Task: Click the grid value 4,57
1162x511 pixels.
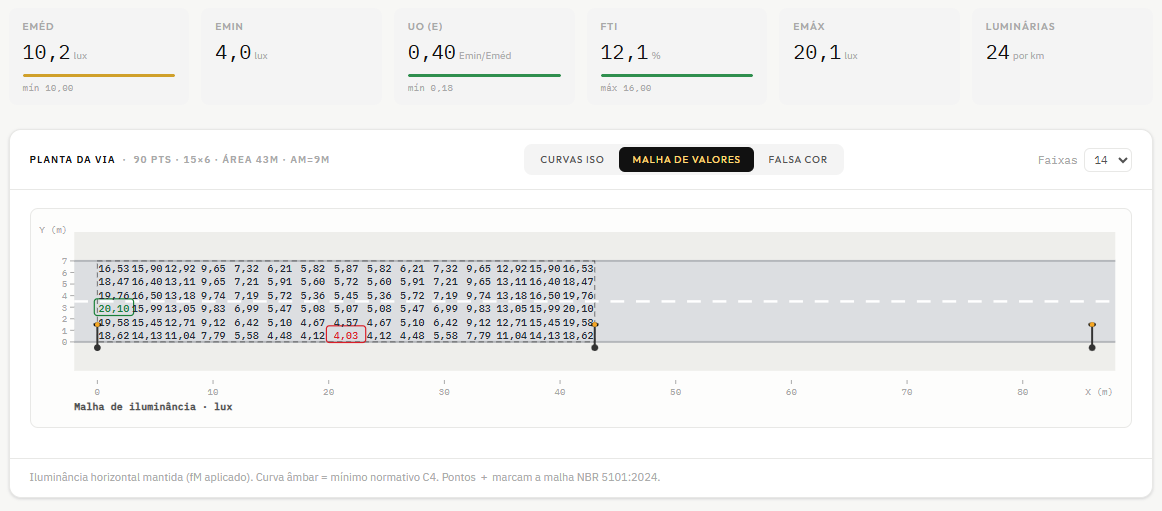Action: (x=346, y=322)
